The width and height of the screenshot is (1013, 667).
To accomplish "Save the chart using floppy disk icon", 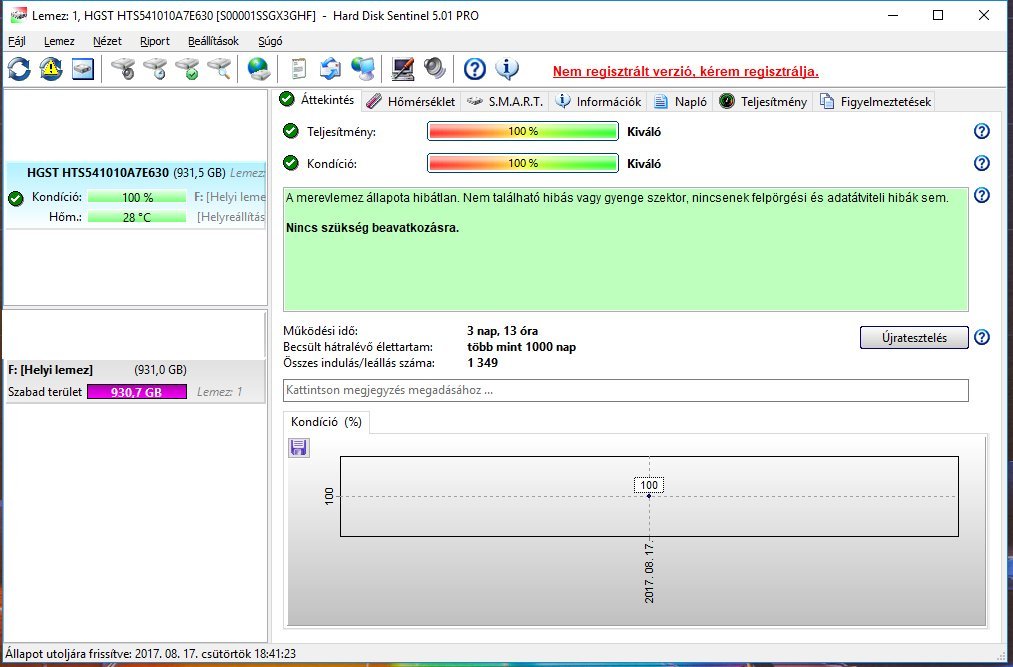I will point(298,447).
